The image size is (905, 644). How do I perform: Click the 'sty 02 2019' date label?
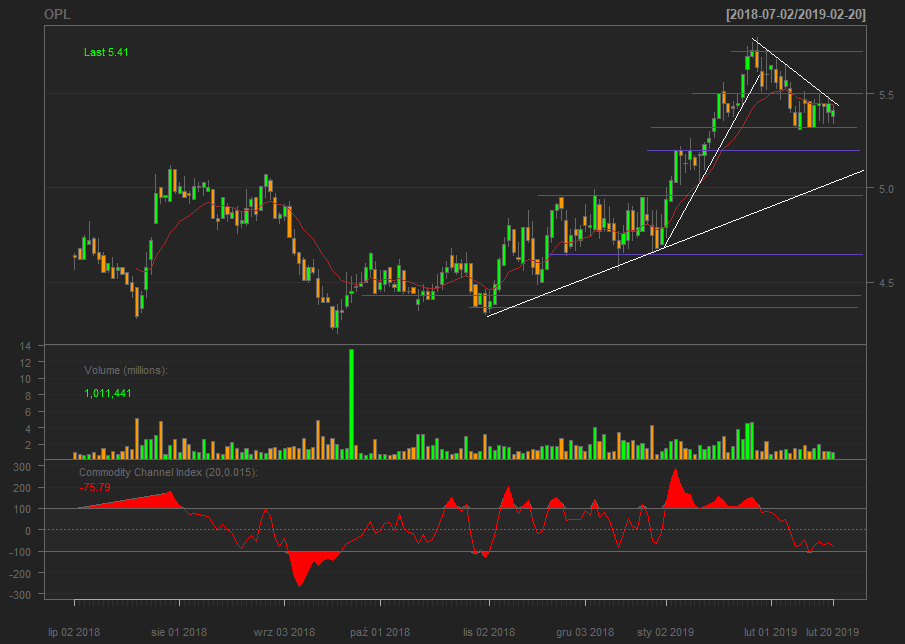pos(665,632)
